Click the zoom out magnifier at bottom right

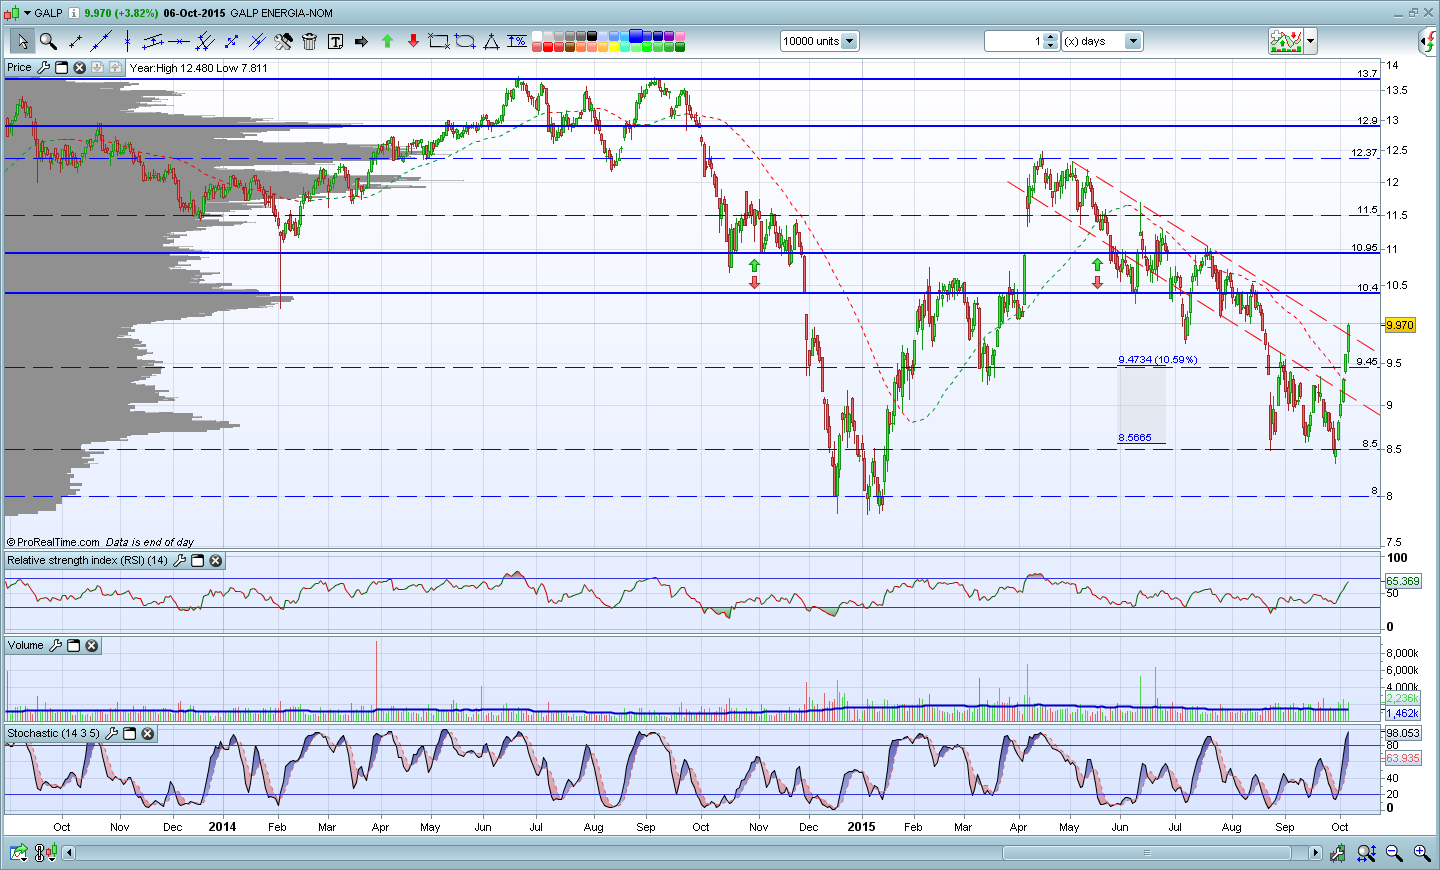(1394, 853)
